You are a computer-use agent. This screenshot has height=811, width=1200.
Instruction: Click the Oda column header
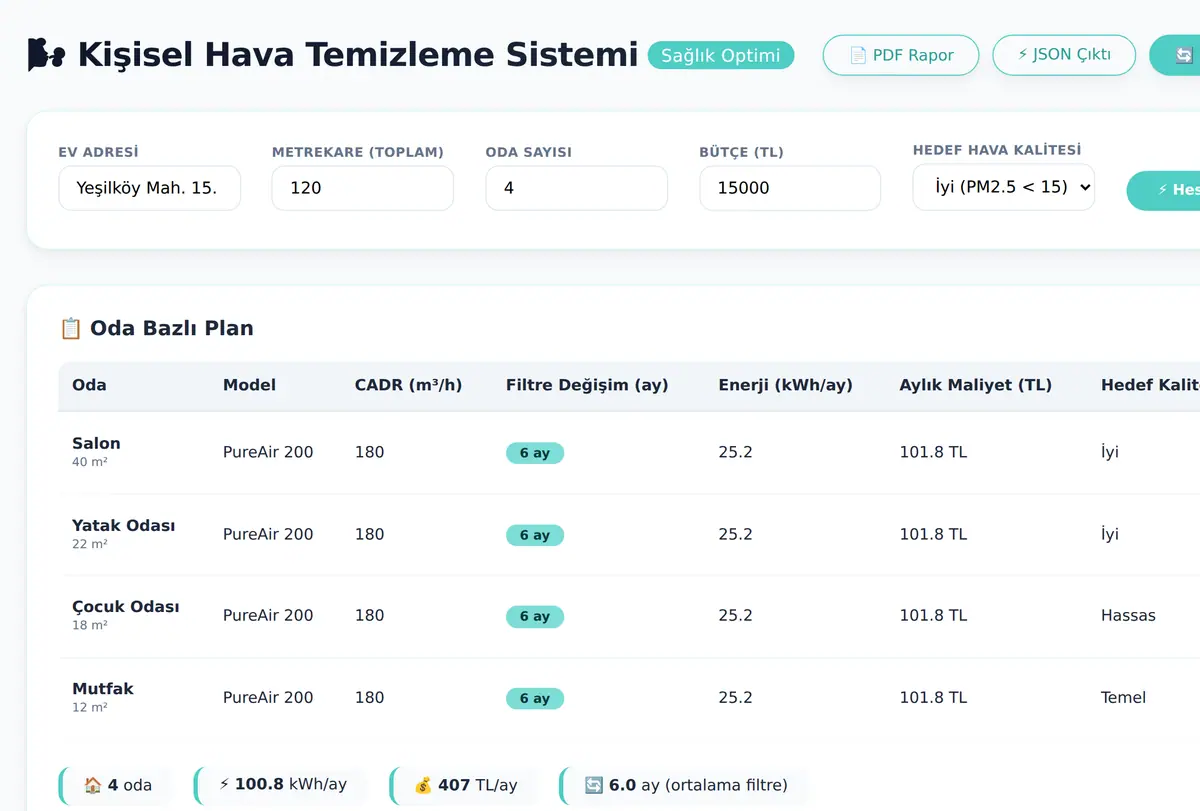coord(89,385)
